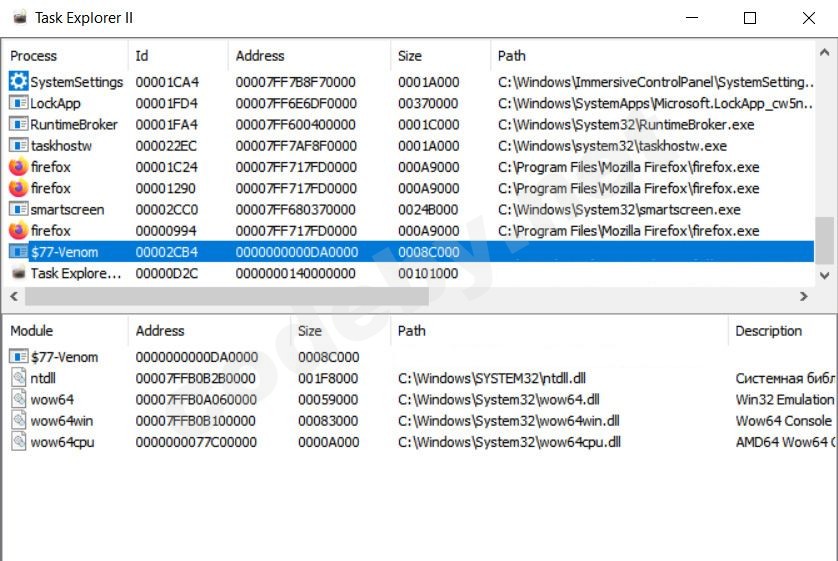838x561 pixels.
Task: Click path C:\Windows\System32\RuntimeBroker.exe
Action: tap(626, 124)
